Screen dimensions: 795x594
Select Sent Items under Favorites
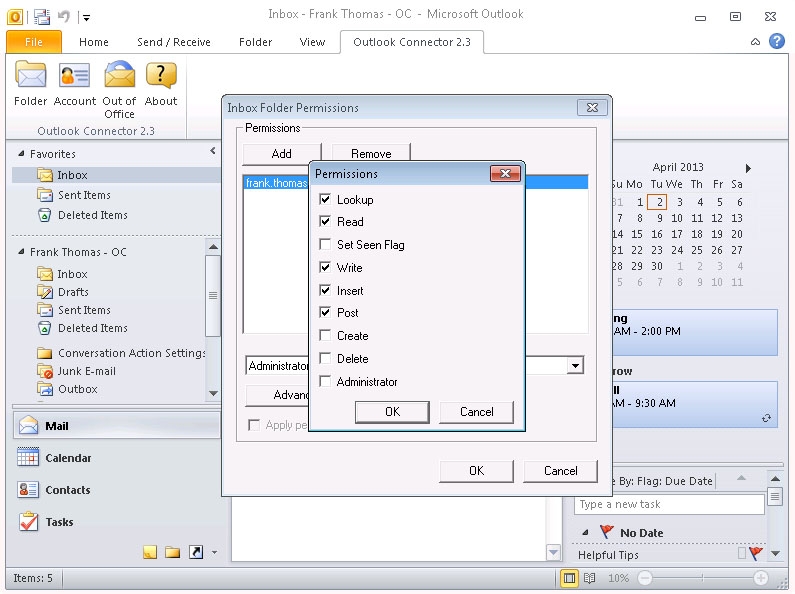point(84,195)
